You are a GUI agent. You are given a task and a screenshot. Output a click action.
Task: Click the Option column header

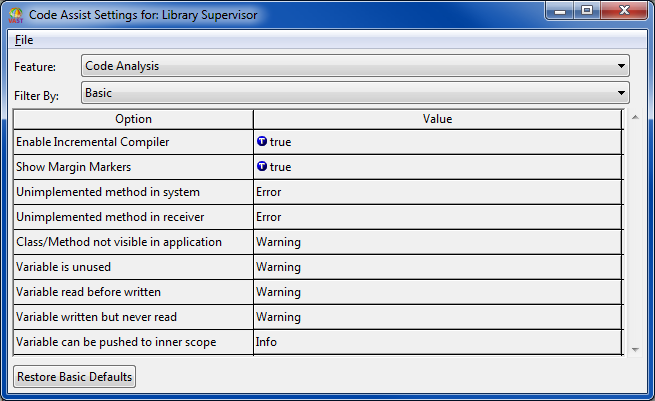pos(133,119)
